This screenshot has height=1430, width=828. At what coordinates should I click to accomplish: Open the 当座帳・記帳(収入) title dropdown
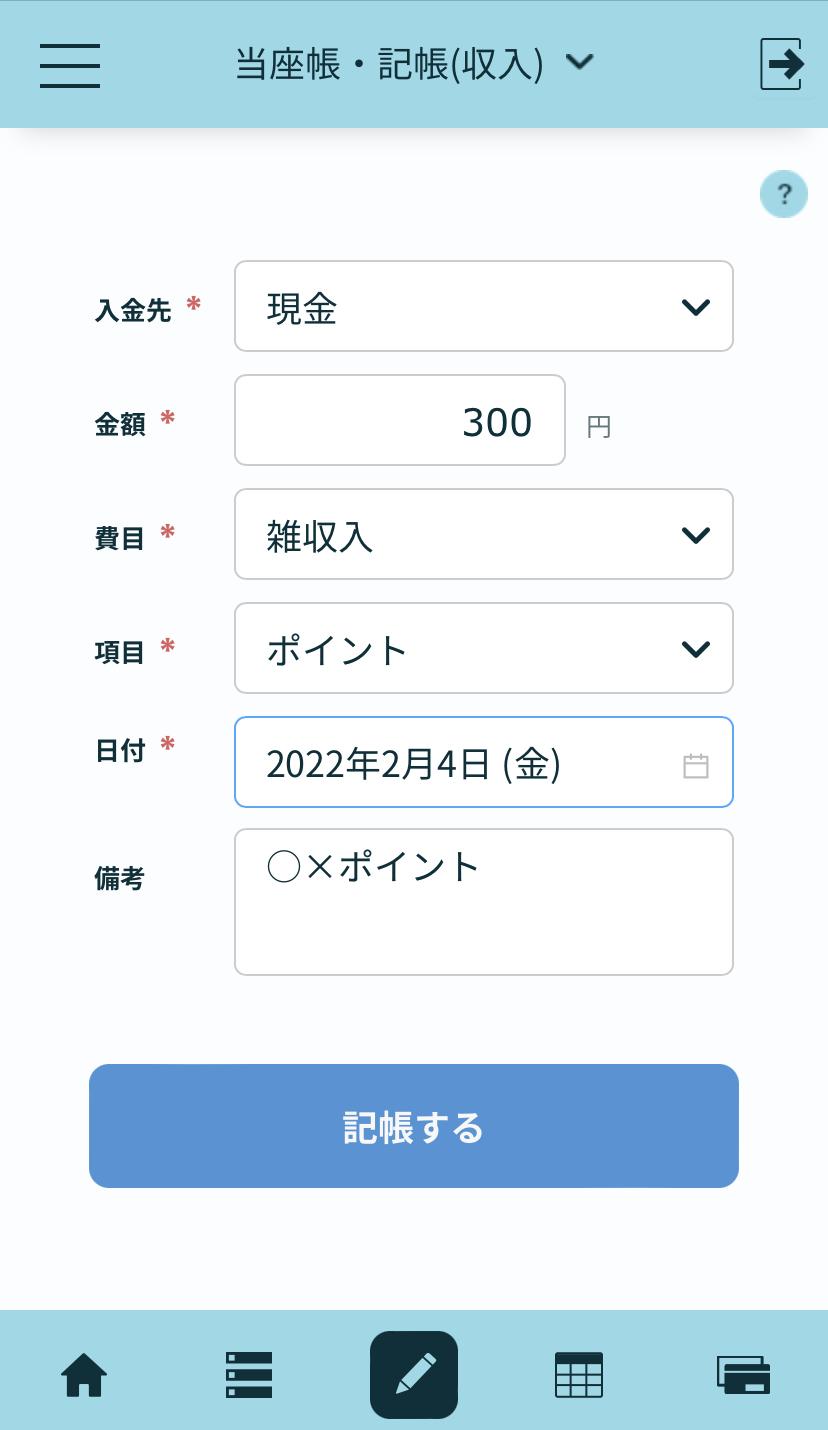(414, 63)
